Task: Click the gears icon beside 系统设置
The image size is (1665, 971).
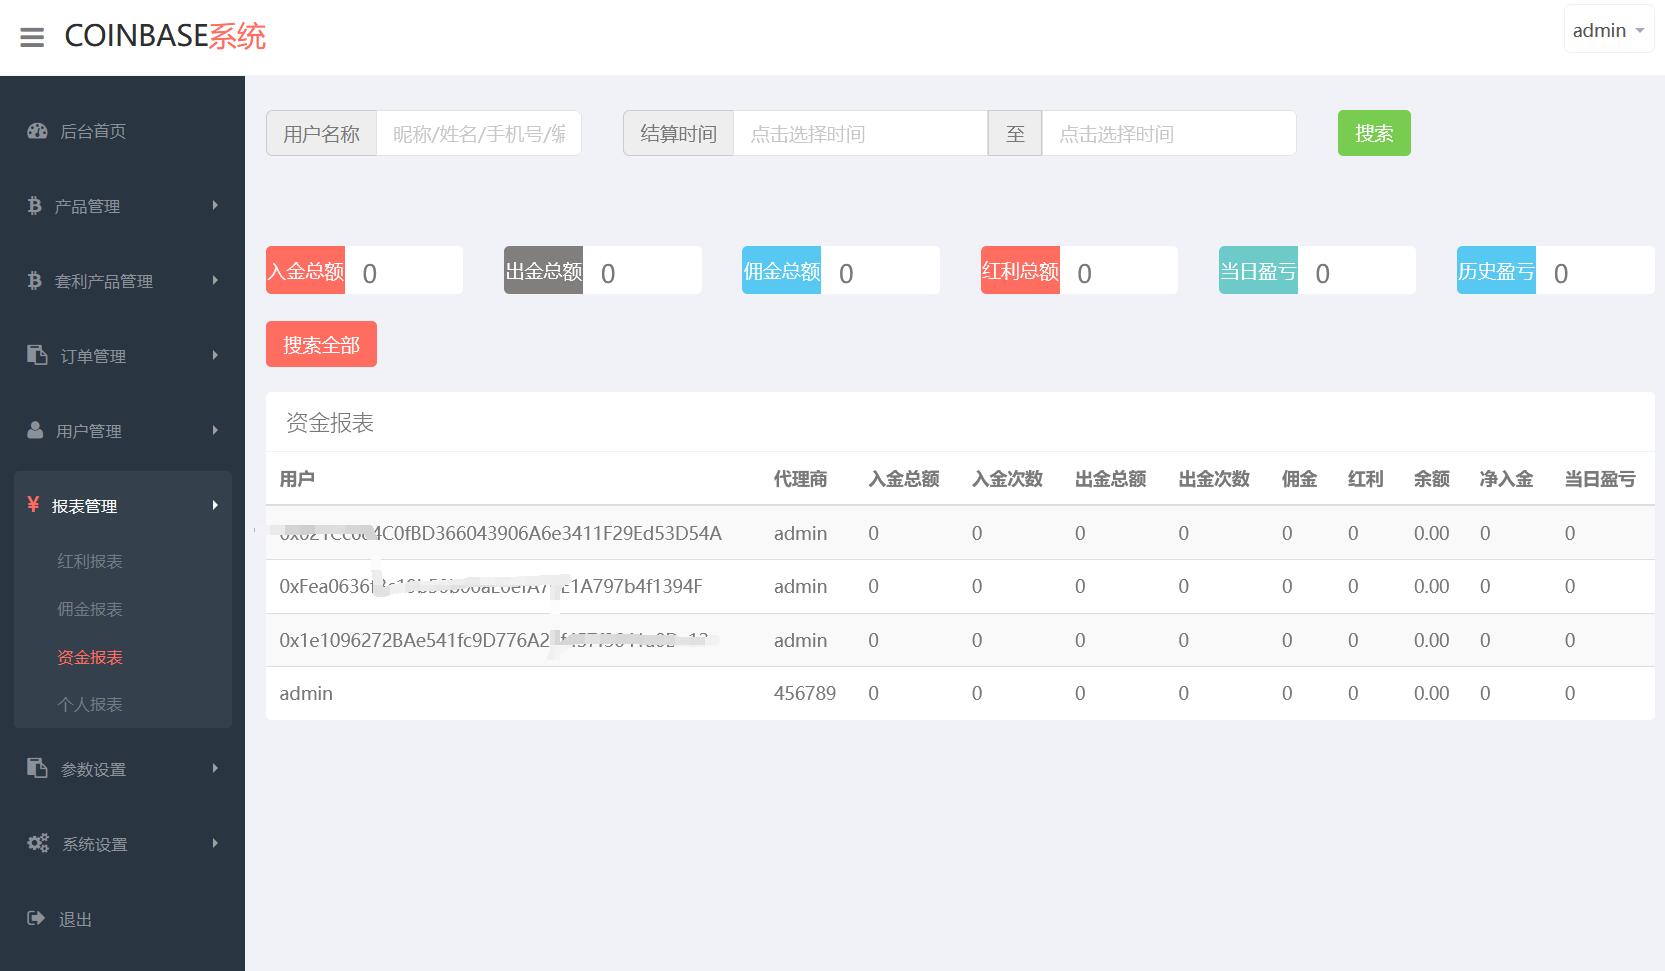Action: click(38, 843)
